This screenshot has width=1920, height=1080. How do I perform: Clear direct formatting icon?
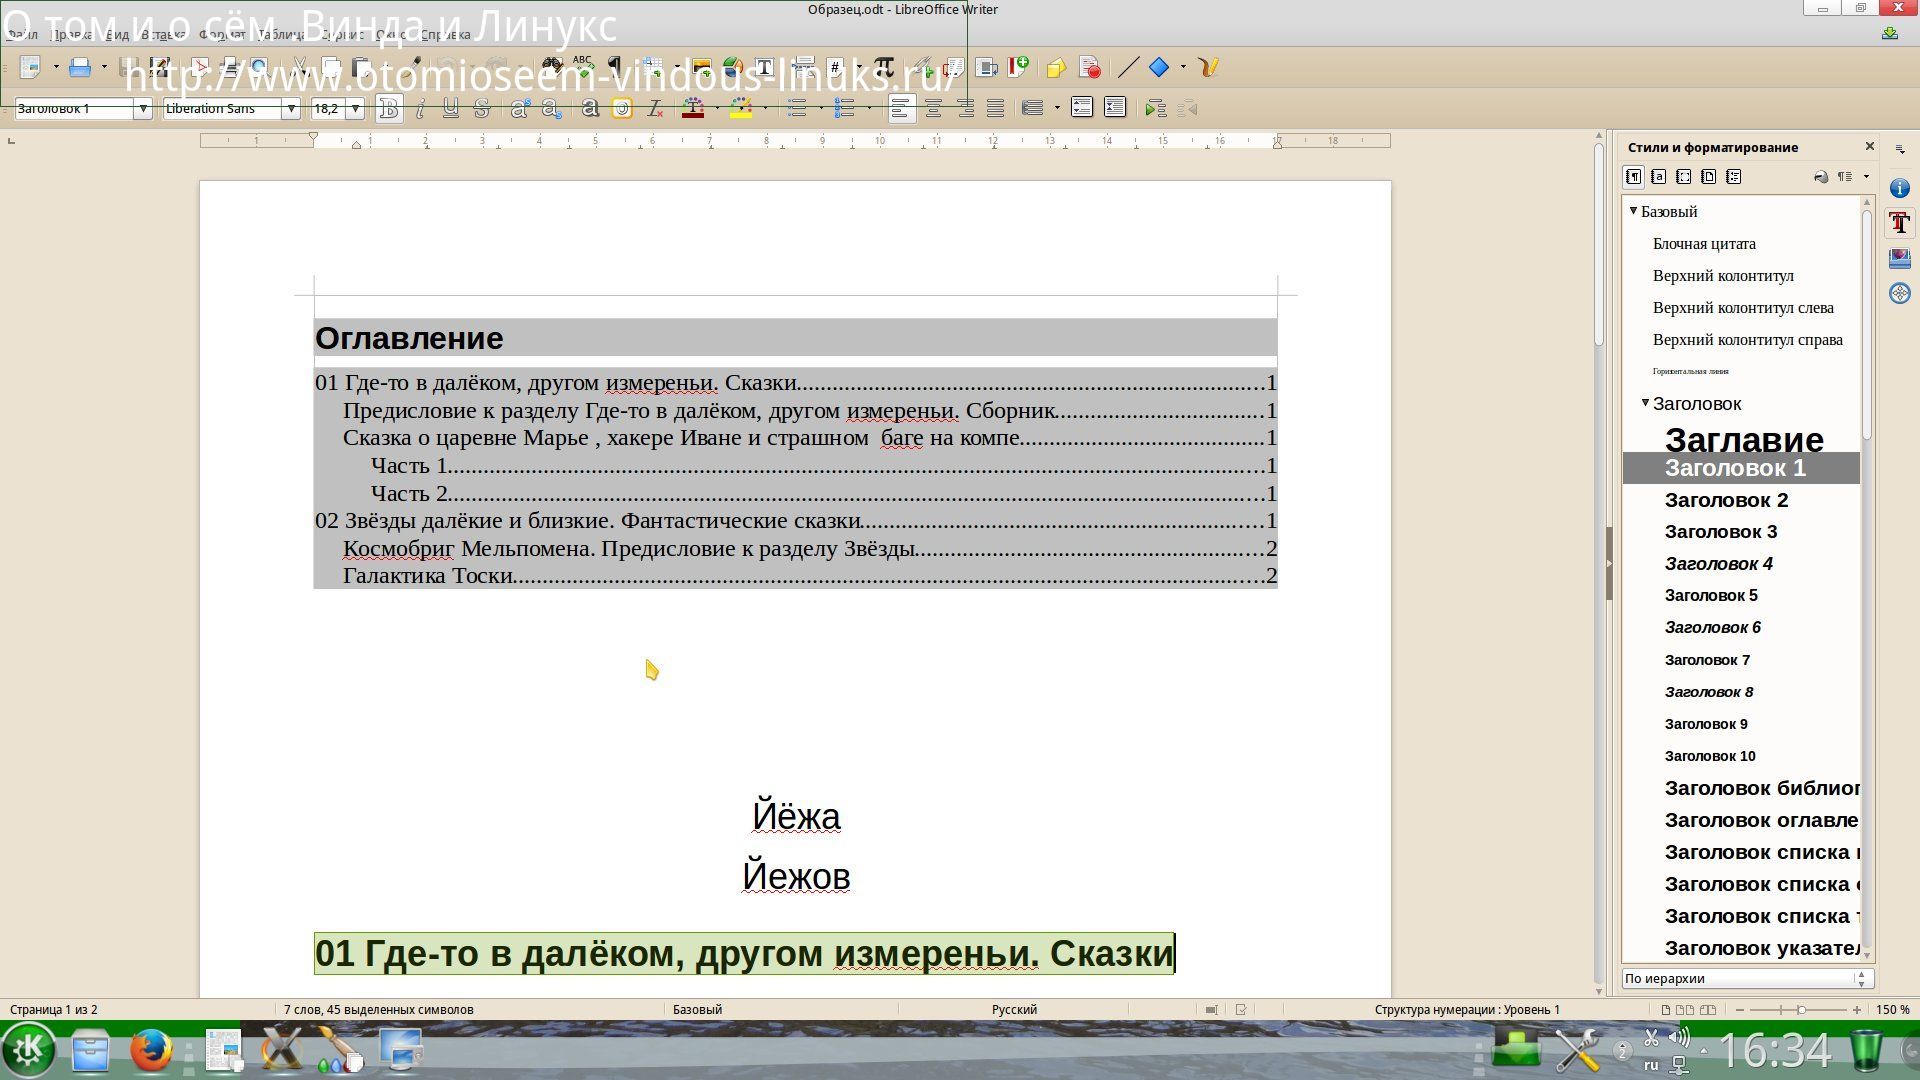(x=655, y=108)
